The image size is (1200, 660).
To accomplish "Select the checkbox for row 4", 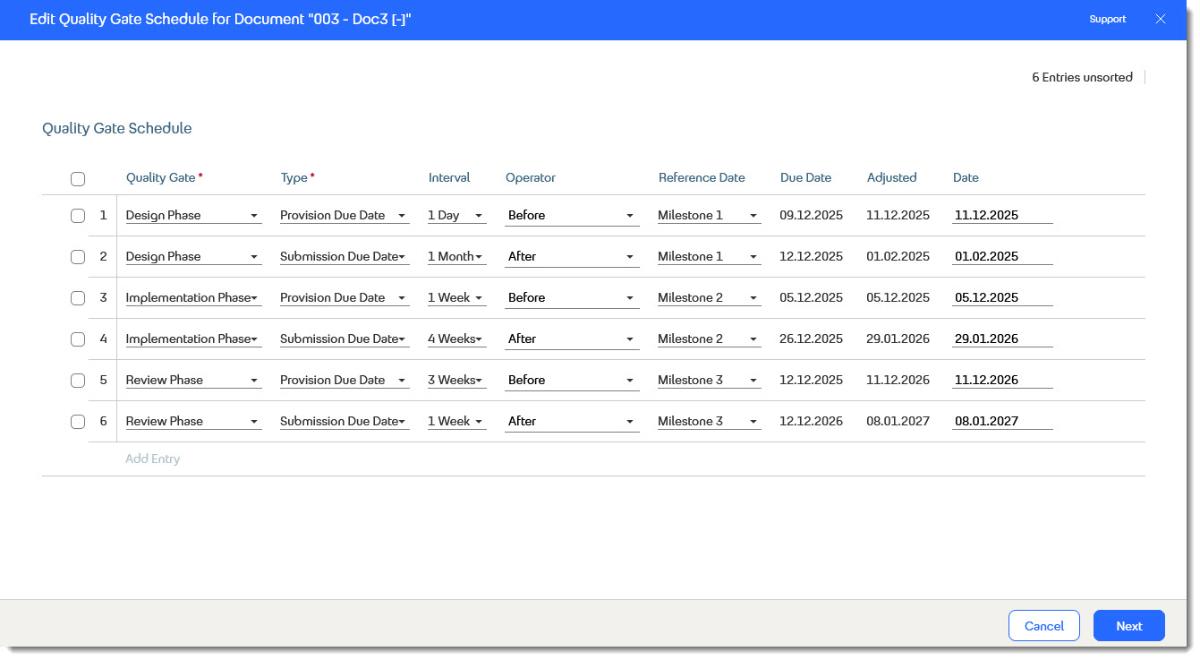I will 78,339.
